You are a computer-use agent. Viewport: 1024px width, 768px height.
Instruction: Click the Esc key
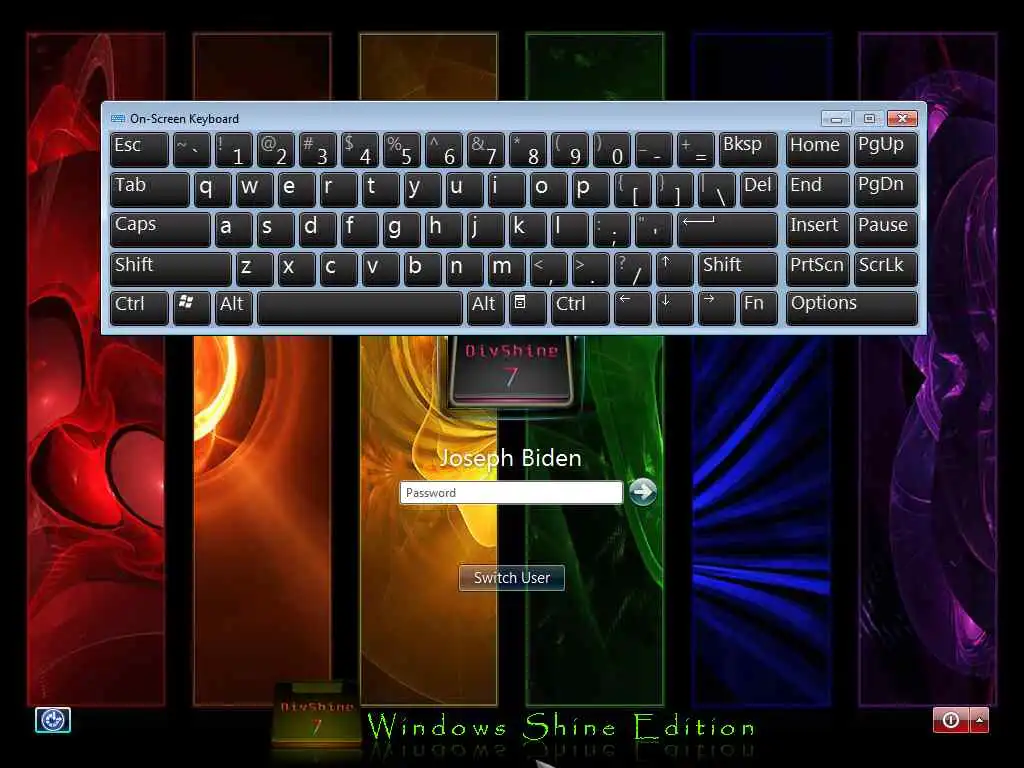(x=139, y=150)
